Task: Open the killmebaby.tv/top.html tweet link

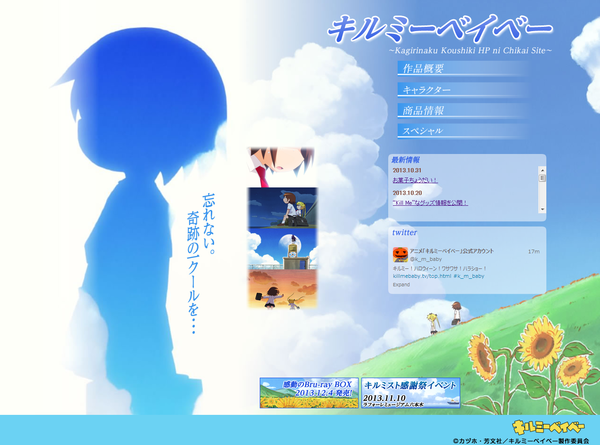Action: [x=422, y=276]
